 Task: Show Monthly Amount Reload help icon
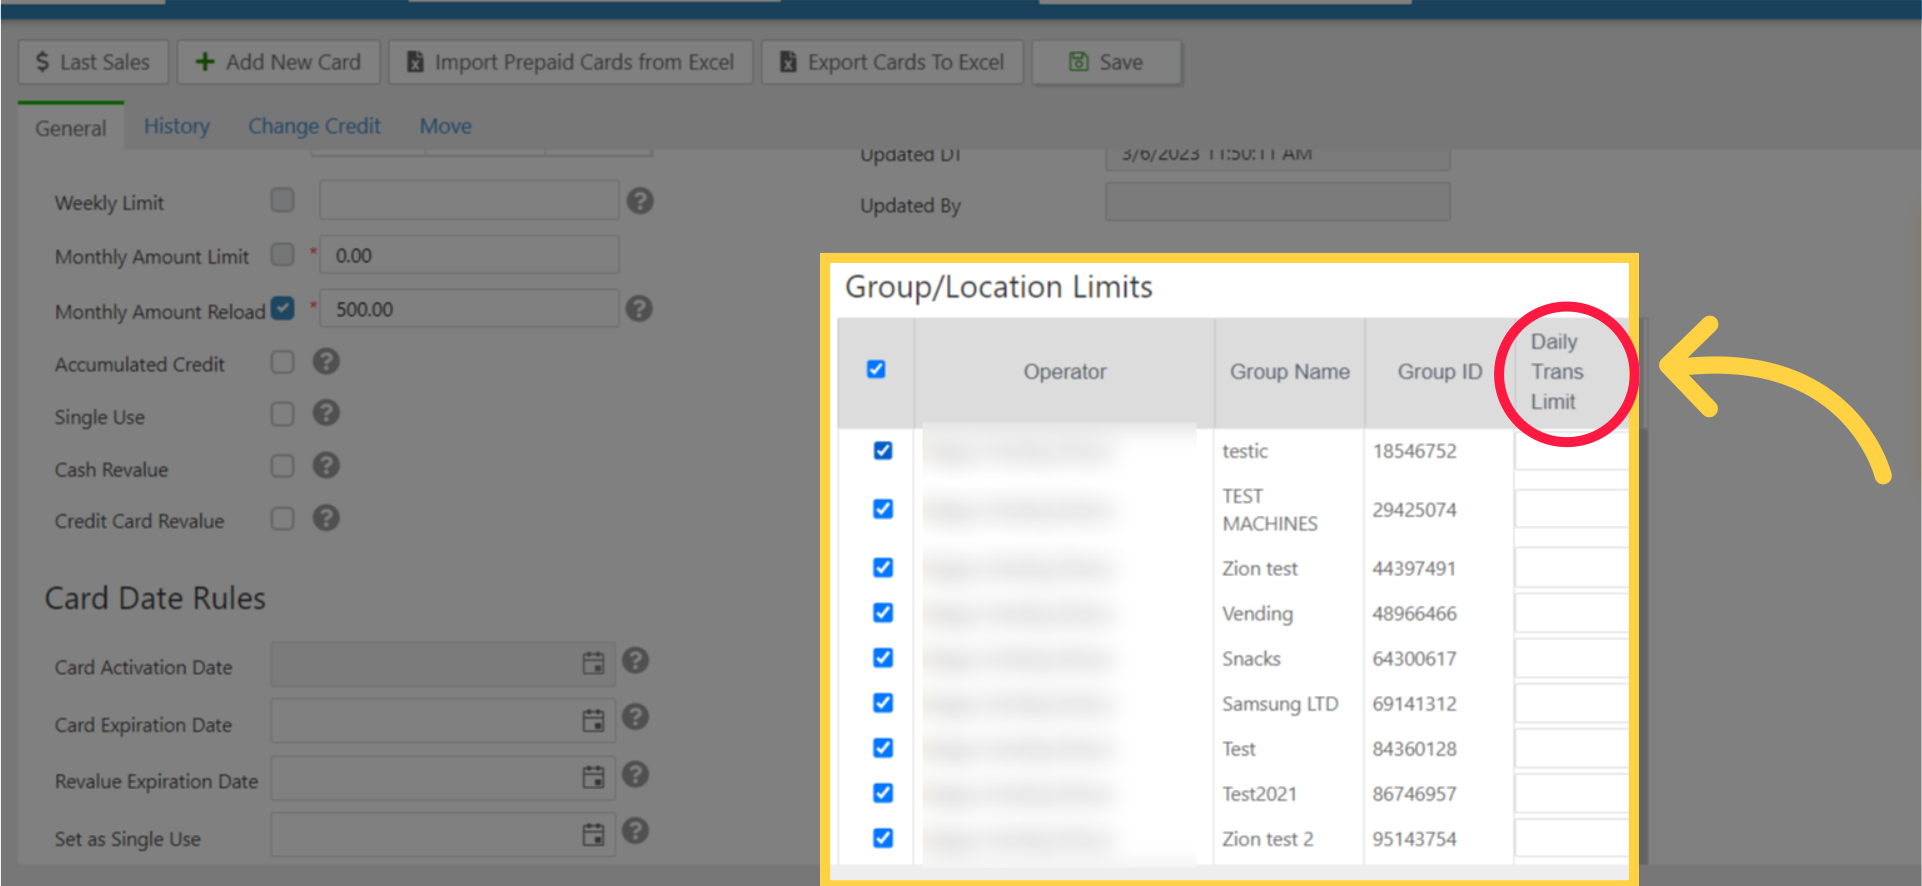point(639,309)
